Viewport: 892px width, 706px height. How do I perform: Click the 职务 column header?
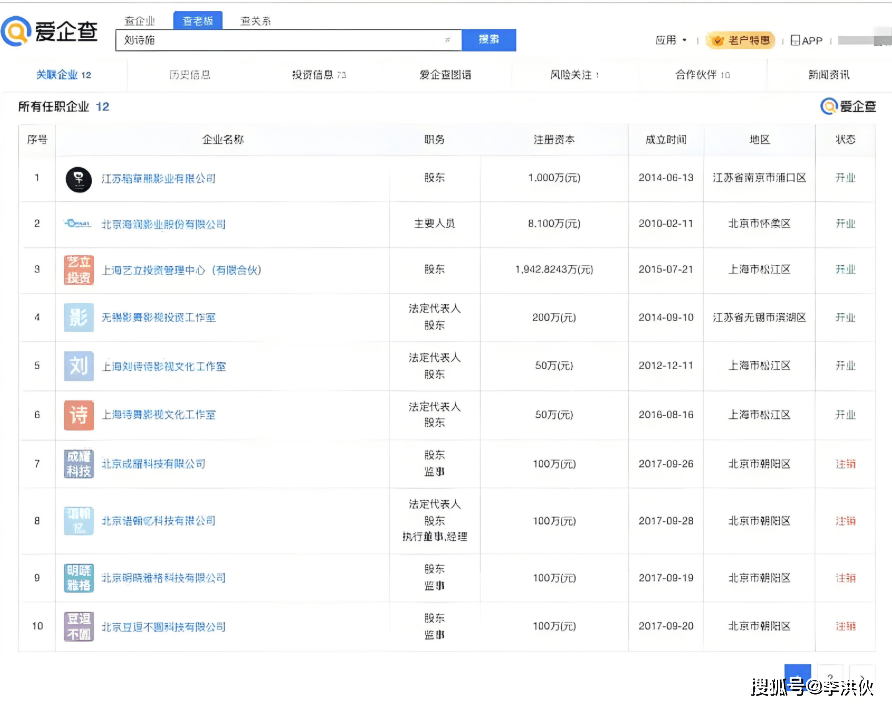click(435, 139)
